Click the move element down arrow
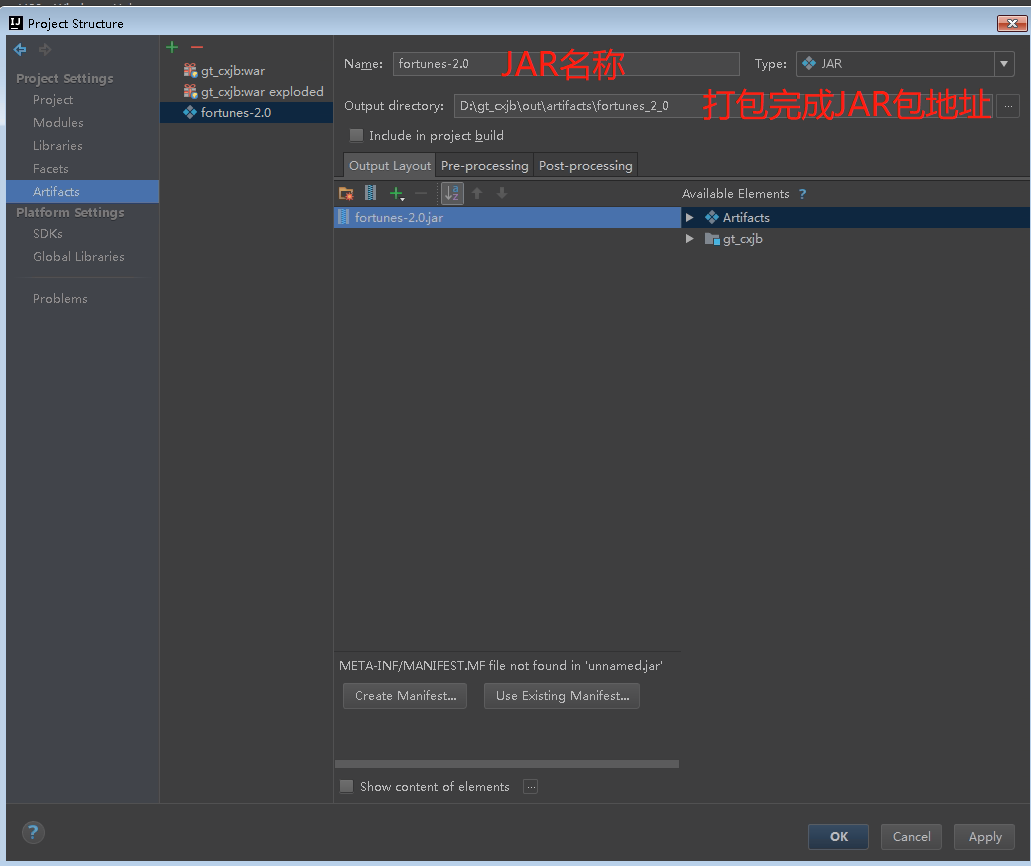The height and width of the screenshot is (866, 1031). [502, 193]
